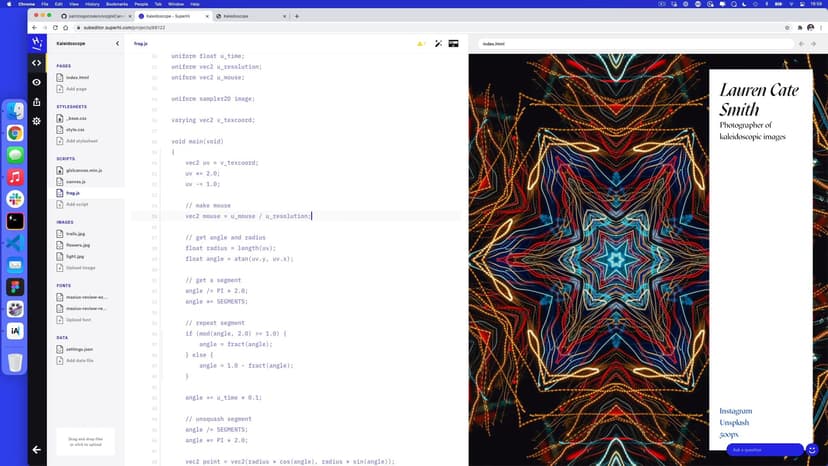Click the magic wand format icon
The width and height of the screenshot is (828, 466).
pos(438,44)
